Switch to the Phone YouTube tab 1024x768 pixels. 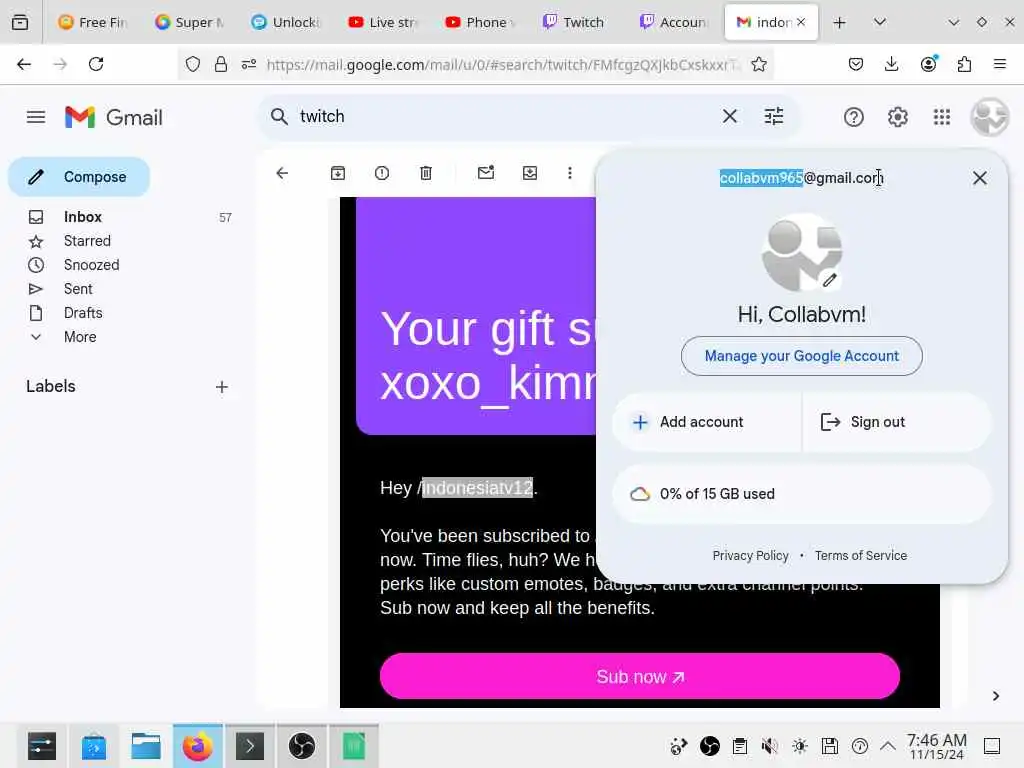pyautogui.click(x=479, y=22)
